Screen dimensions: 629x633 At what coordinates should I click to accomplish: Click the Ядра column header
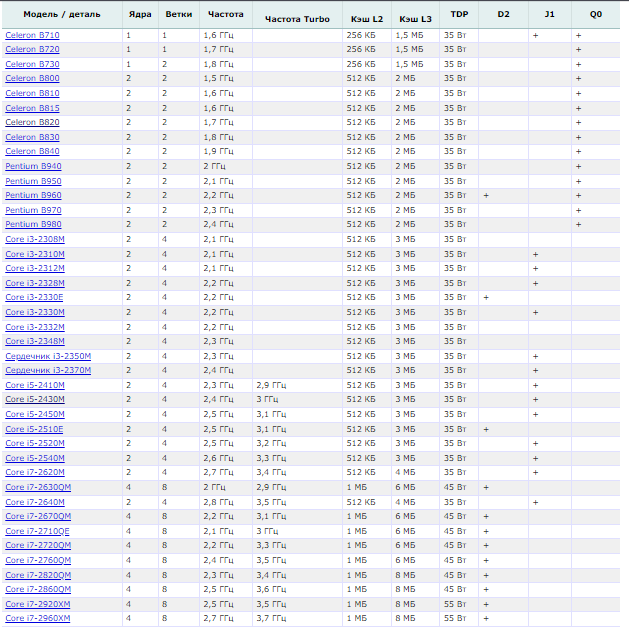tap(140, 15)
